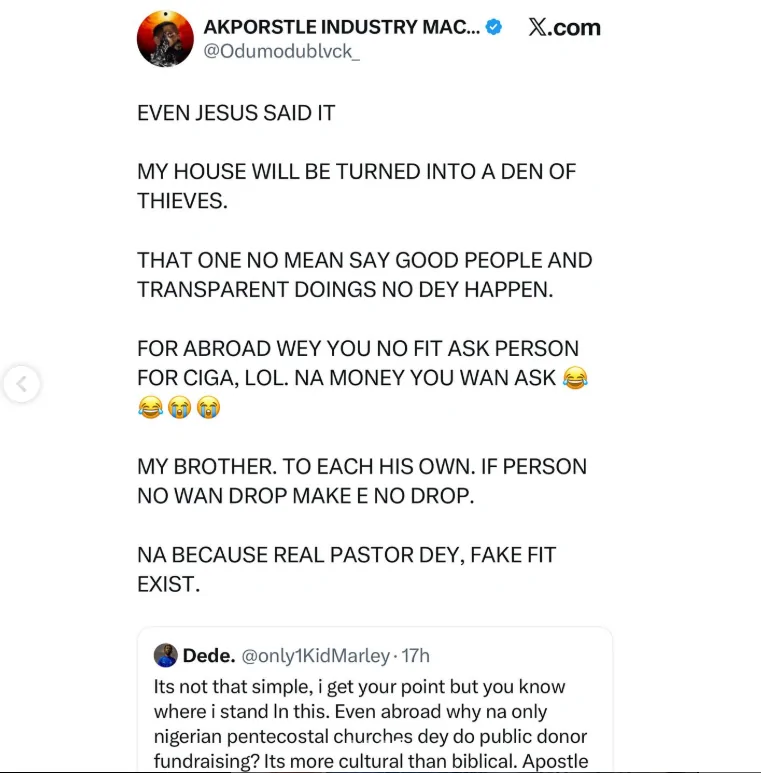Click the blue verified badge
This screenshot has width=761, height=773.
click(x=495, y=28)
